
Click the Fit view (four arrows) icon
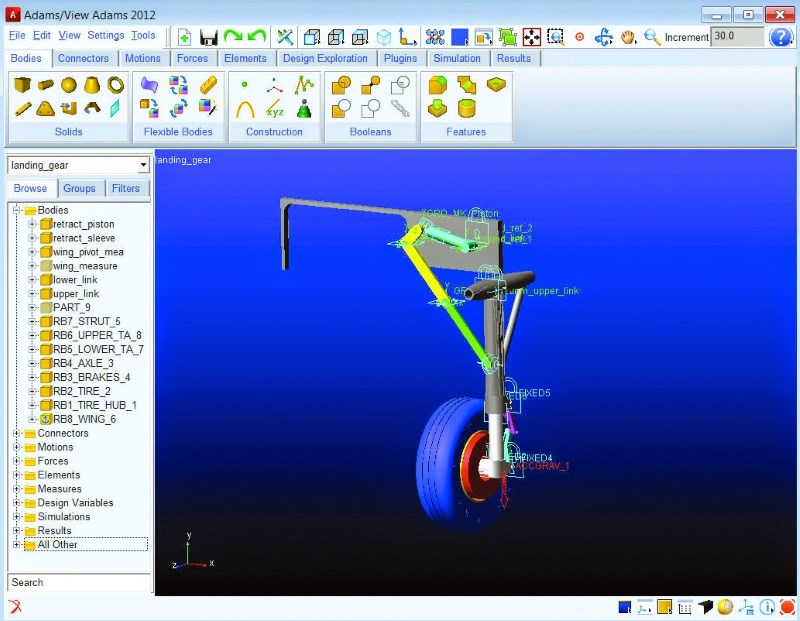[531, 37]
